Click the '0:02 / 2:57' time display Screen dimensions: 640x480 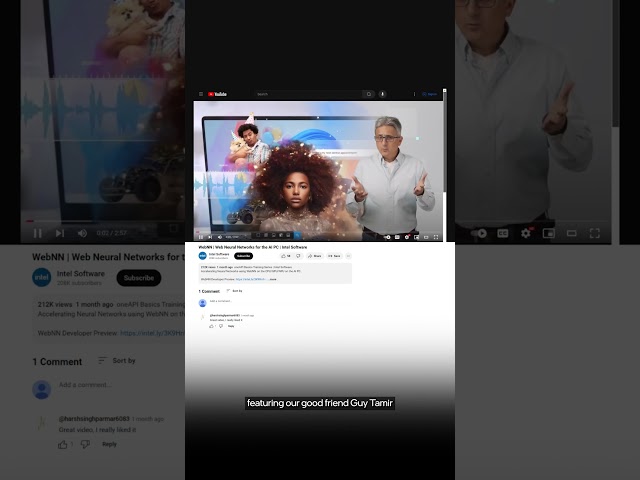coord(112,233)
